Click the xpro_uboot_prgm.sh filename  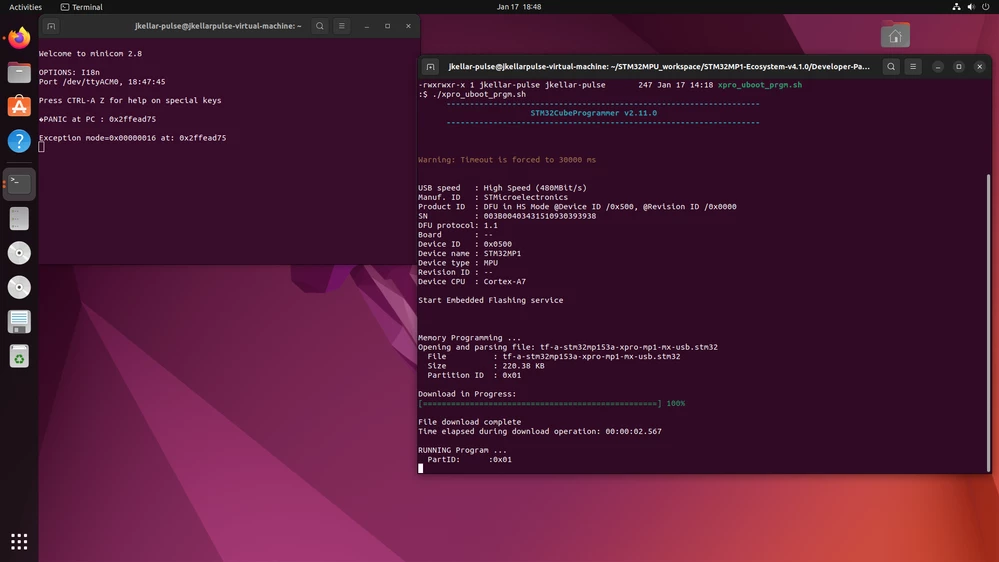click(x=759, y=85)
